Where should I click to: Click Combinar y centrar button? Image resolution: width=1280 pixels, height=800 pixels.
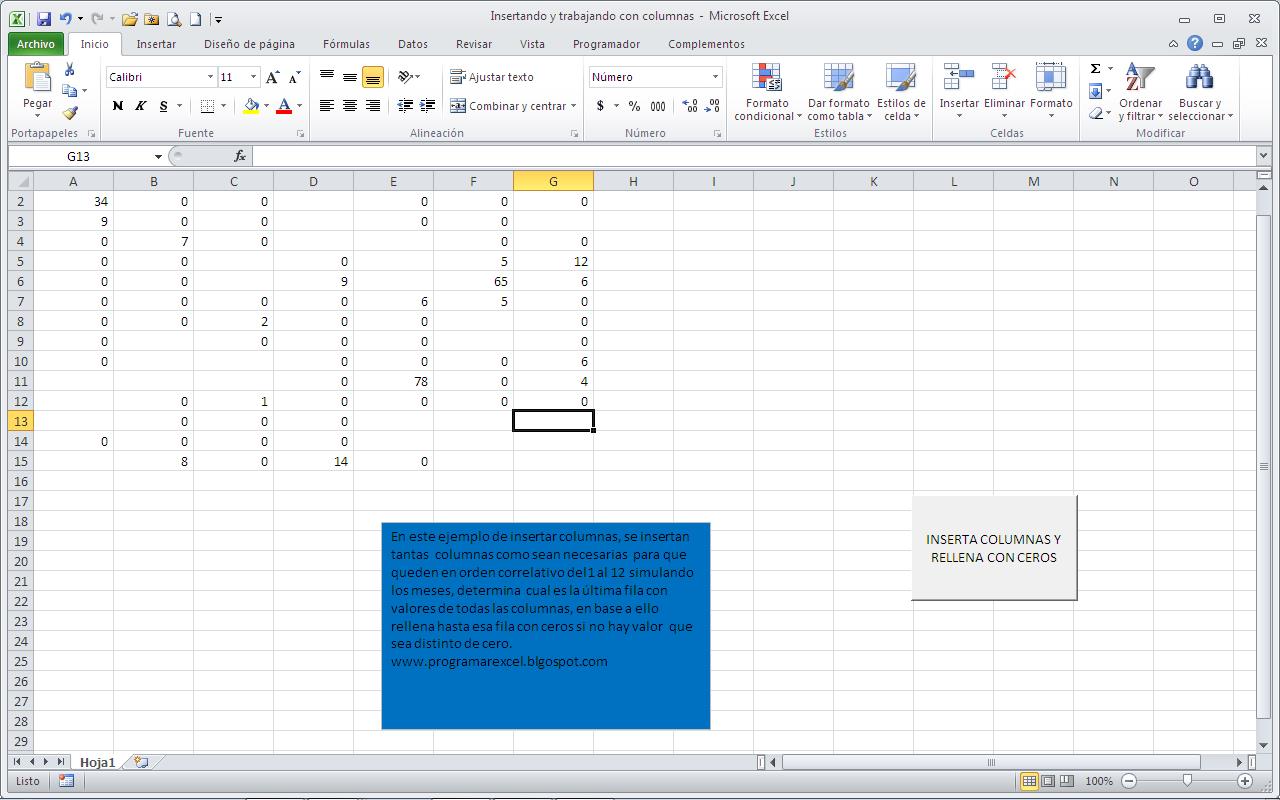point(507,106)
